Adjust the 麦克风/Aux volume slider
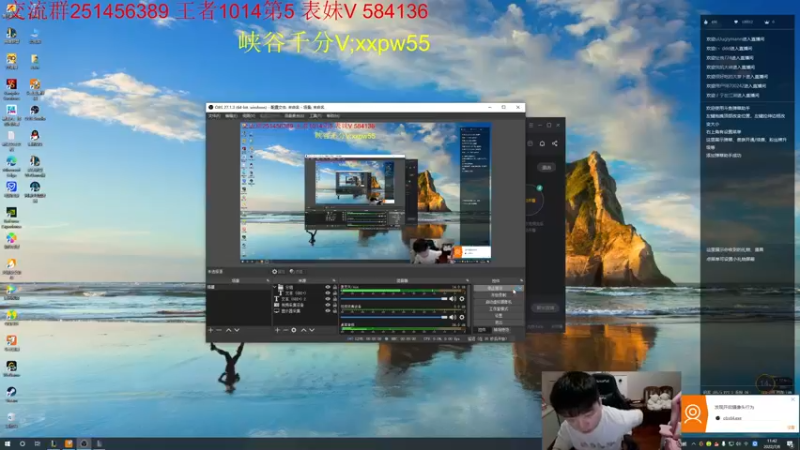The height and width of the screenshot is (450, 800). click(x=394, y=299)
